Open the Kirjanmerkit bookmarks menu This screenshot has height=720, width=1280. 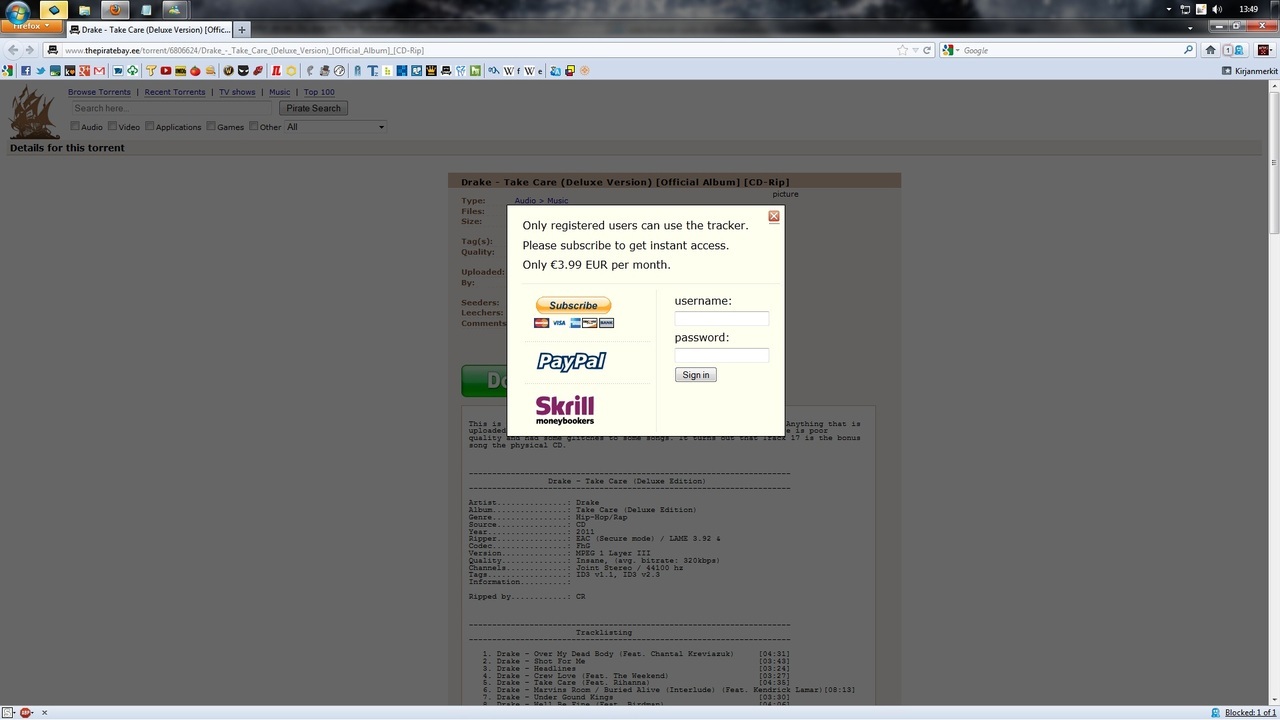point(1251,71)
